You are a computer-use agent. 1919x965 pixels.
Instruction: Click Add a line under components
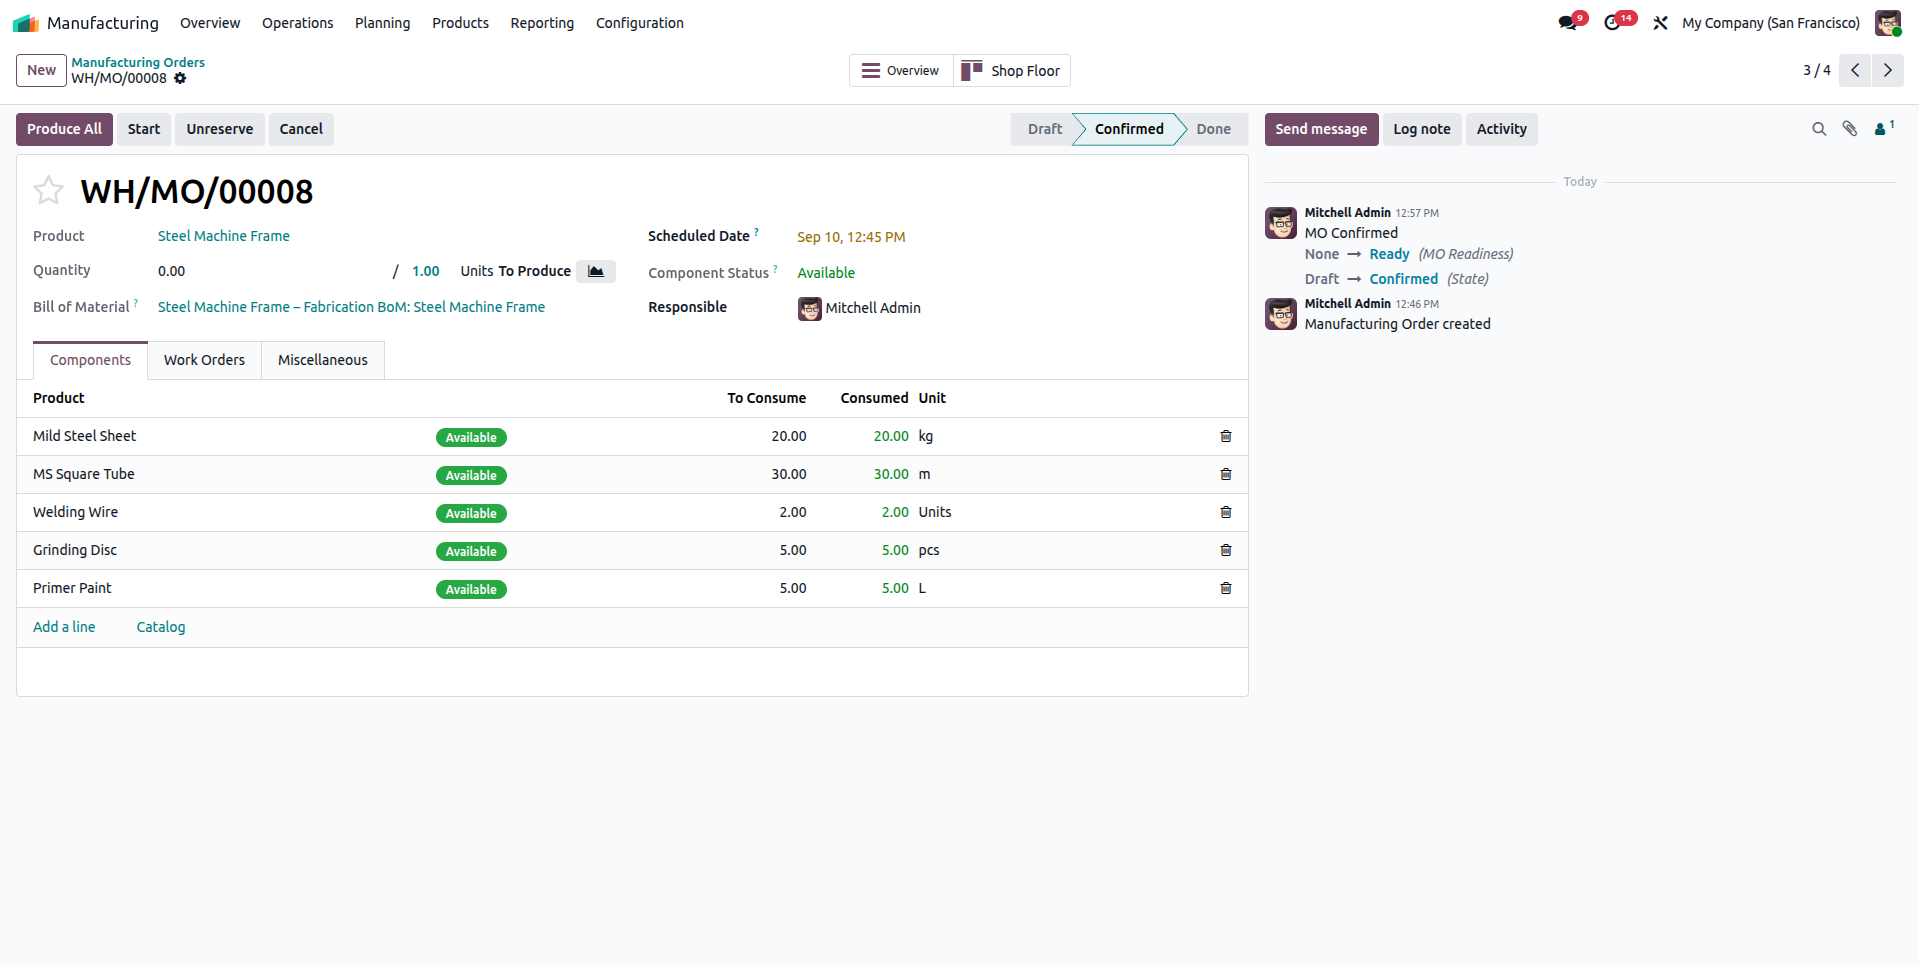(64, 627)
